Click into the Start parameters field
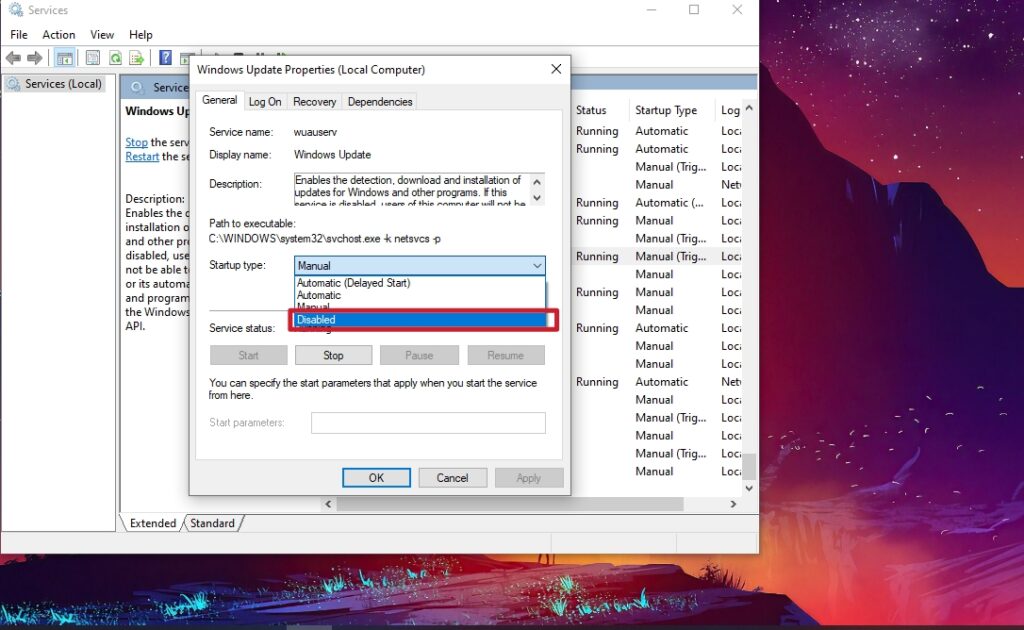1024x630 pixels. (x=428, y=422)
